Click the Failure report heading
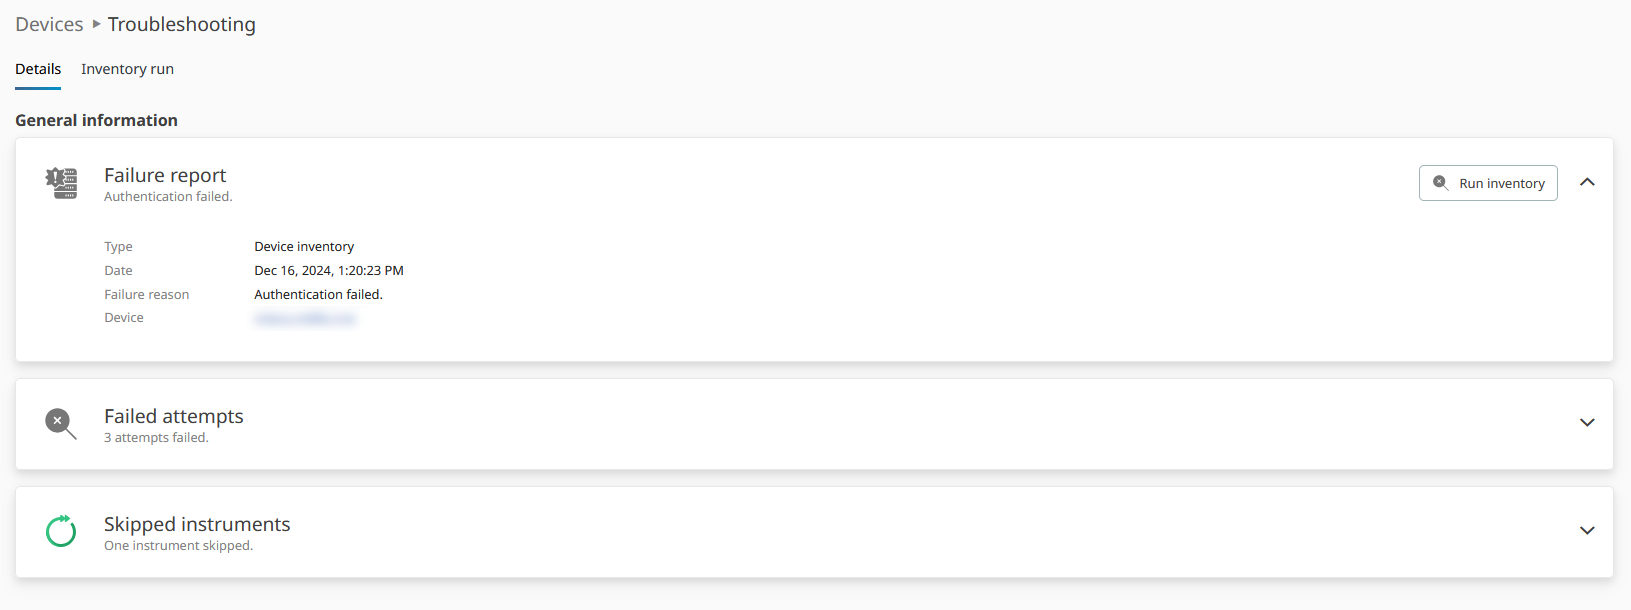This screenshot has width=1631, height=610. pos(165,175)
